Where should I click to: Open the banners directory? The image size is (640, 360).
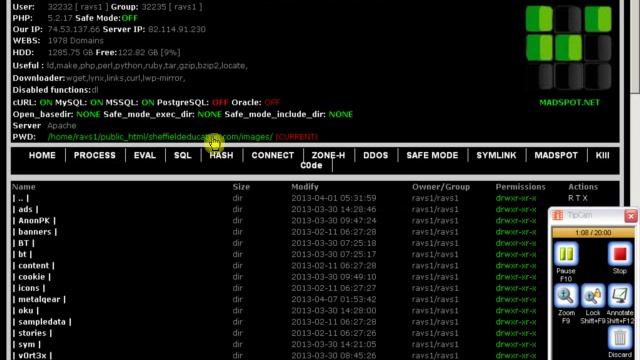(x=35, y=232)
